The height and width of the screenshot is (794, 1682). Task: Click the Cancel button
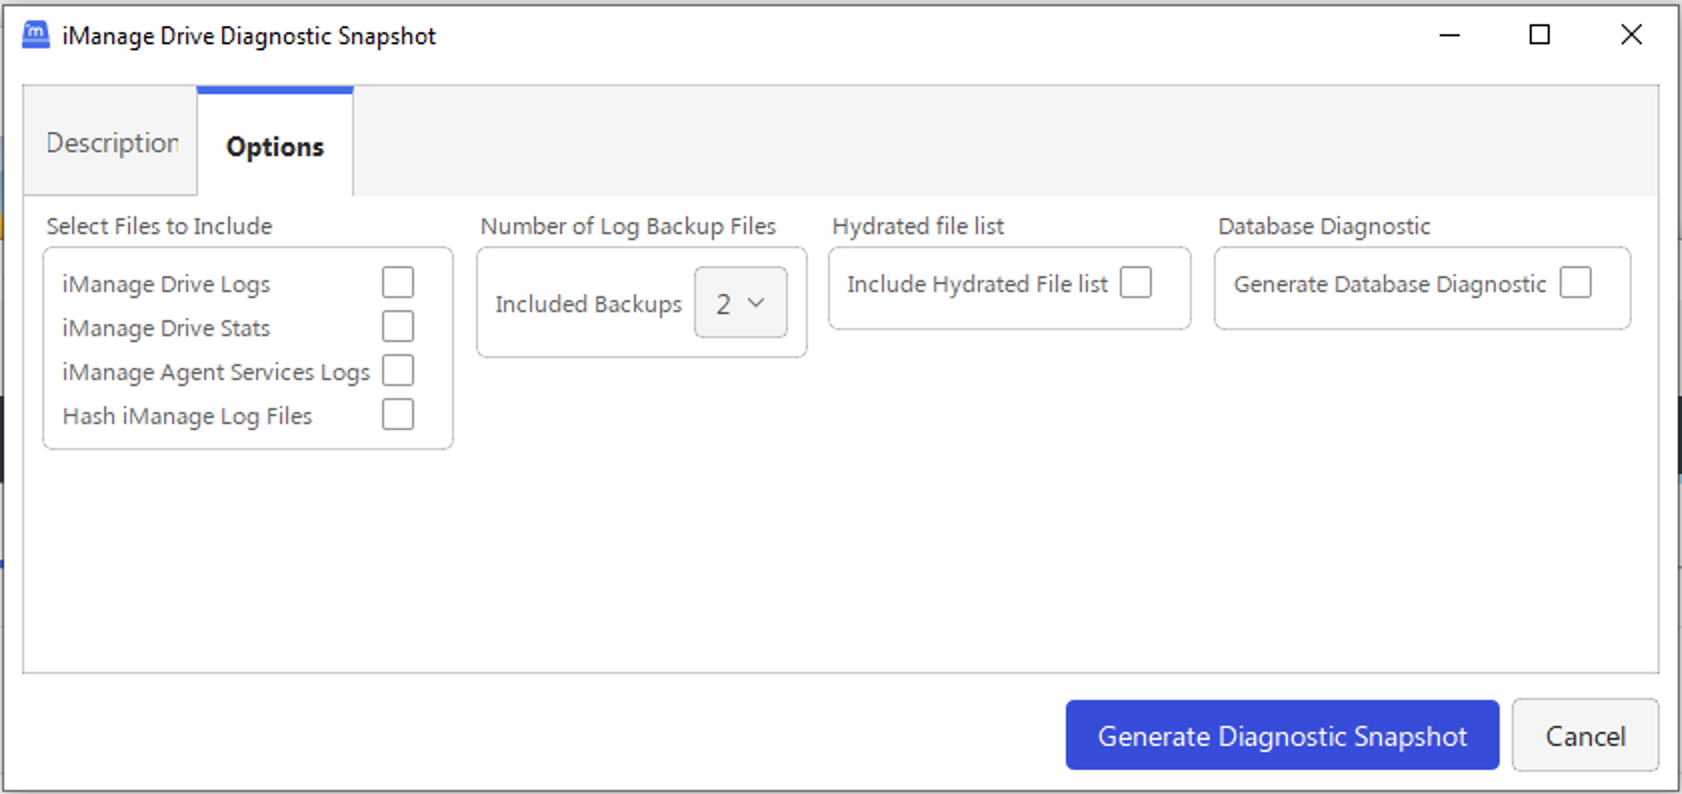pyautogui.click(x=1584, y=736)
